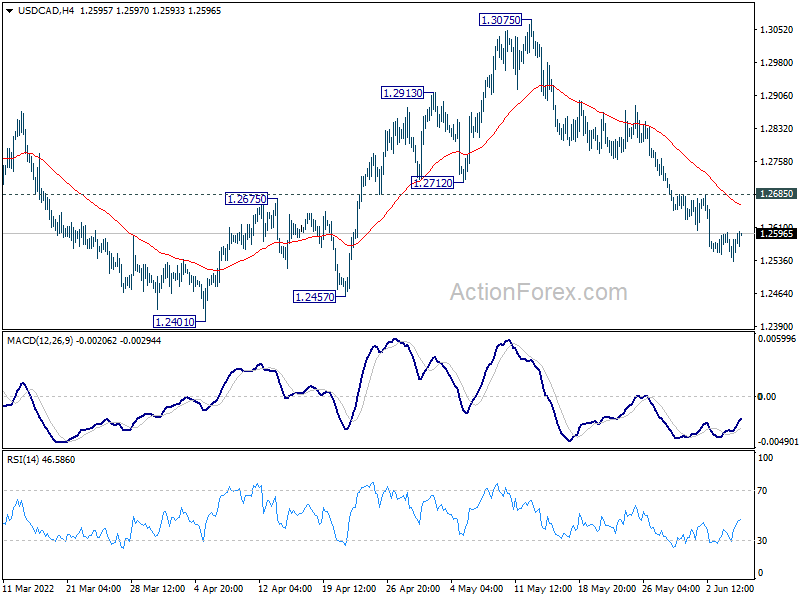Click the 12 Apr 04:00 time label
This screenshot has height=600, width=800.
pyautogui.click(x=285, y=588)
